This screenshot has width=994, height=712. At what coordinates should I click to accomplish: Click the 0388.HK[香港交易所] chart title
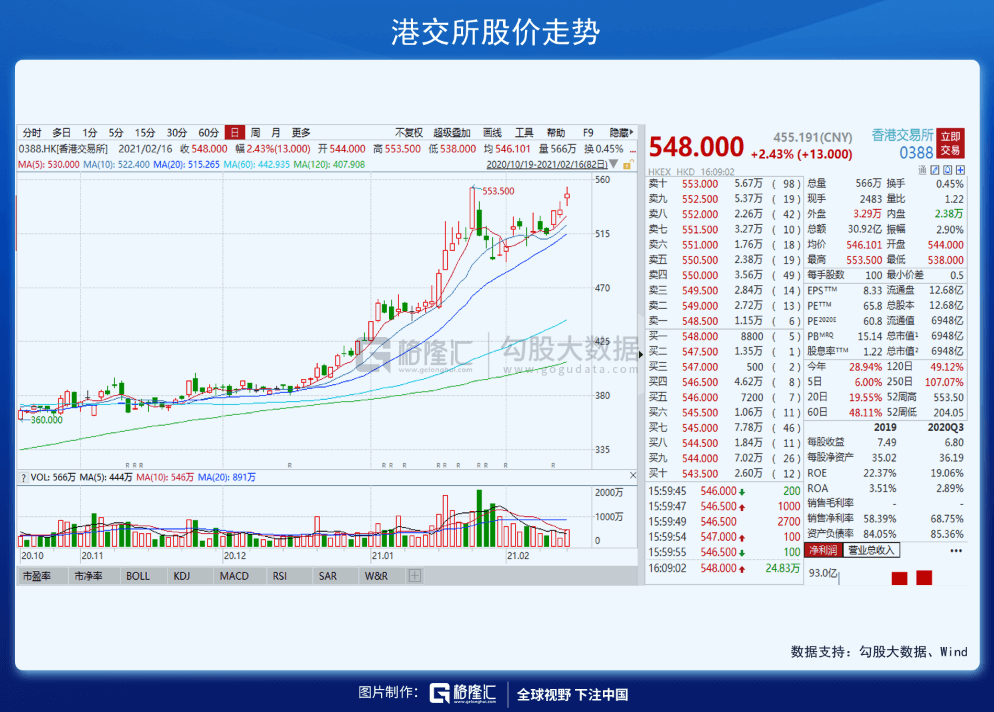pyautogui.click(x=63, y=149)
